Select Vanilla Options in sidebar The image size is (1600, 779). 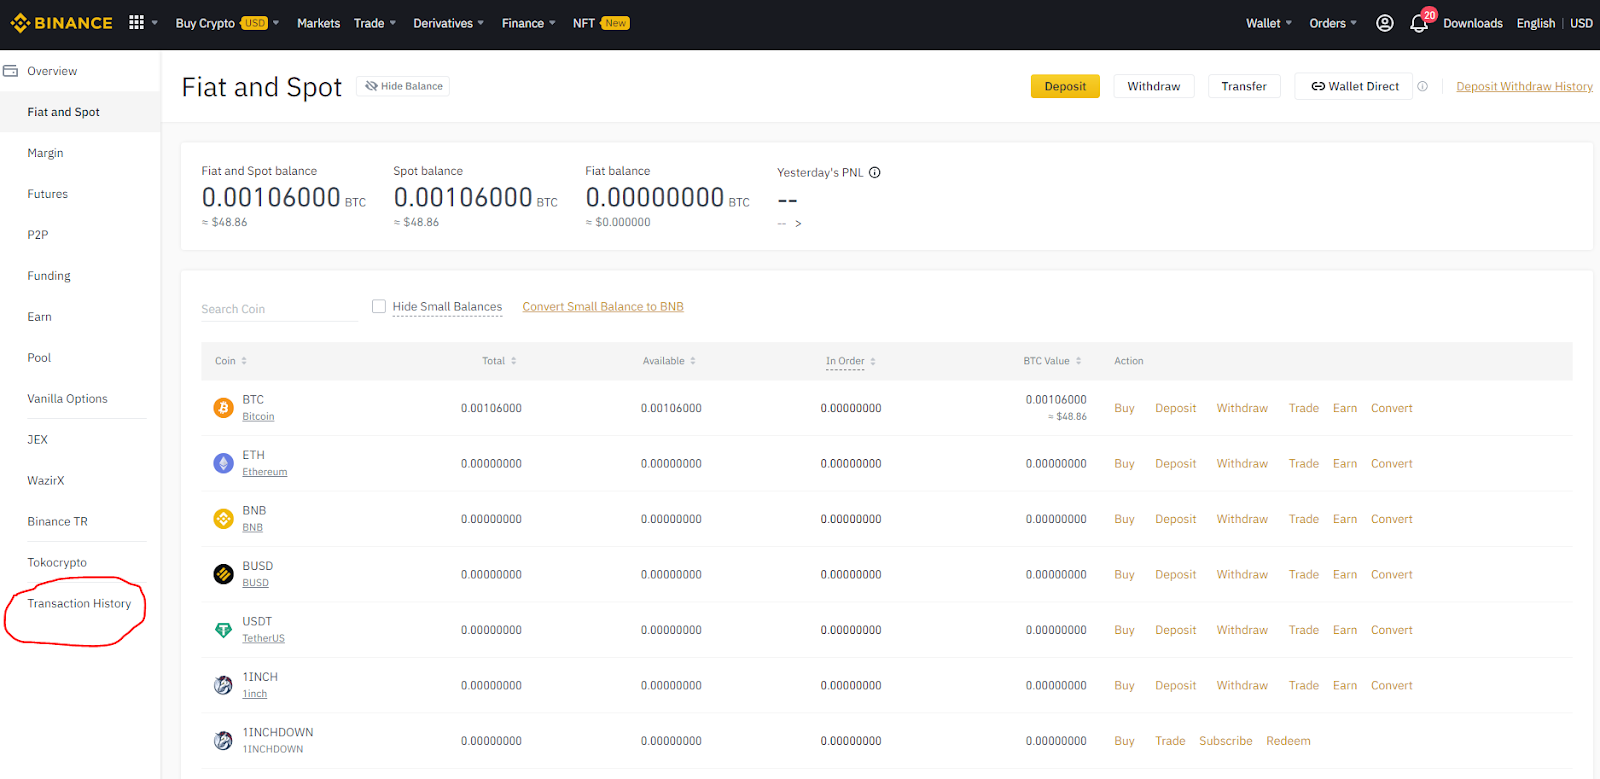point(67,399)
